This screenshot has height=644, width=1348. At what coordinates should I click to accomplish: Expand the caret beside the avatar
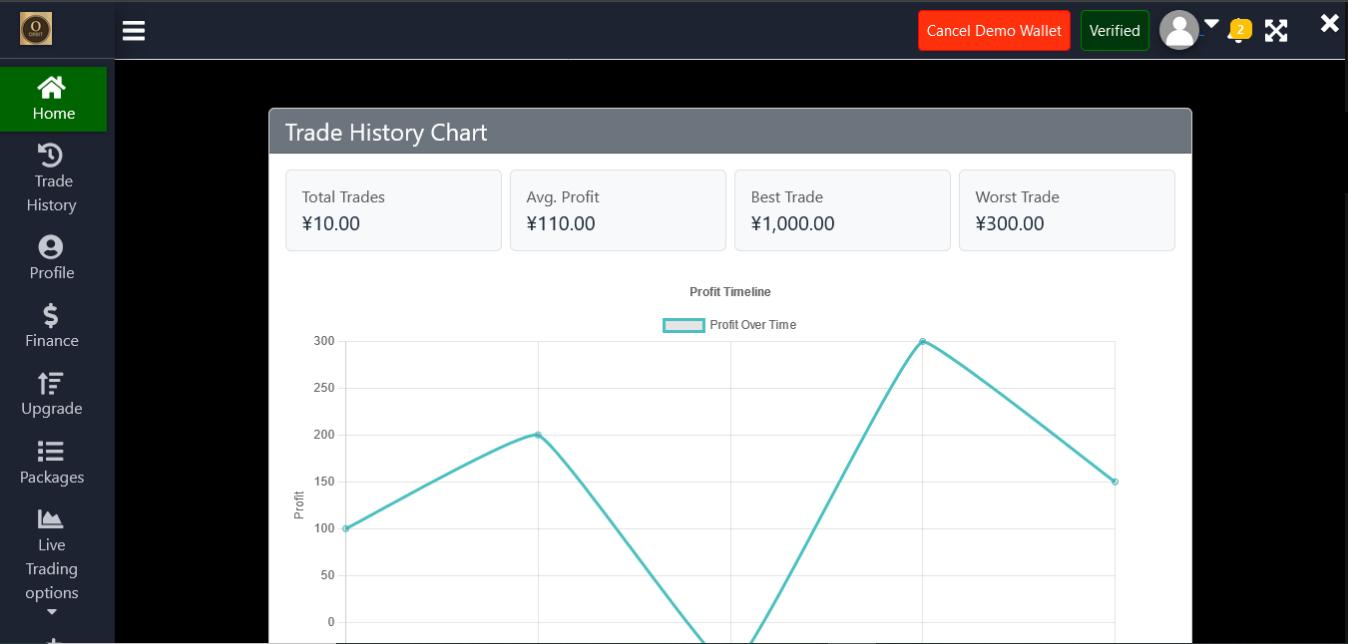1211,23
